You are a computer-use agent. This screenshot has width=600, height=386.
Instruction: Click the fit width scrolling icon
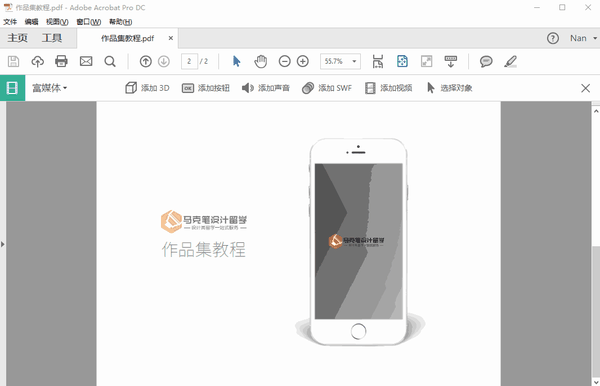(x=378, y=61)
